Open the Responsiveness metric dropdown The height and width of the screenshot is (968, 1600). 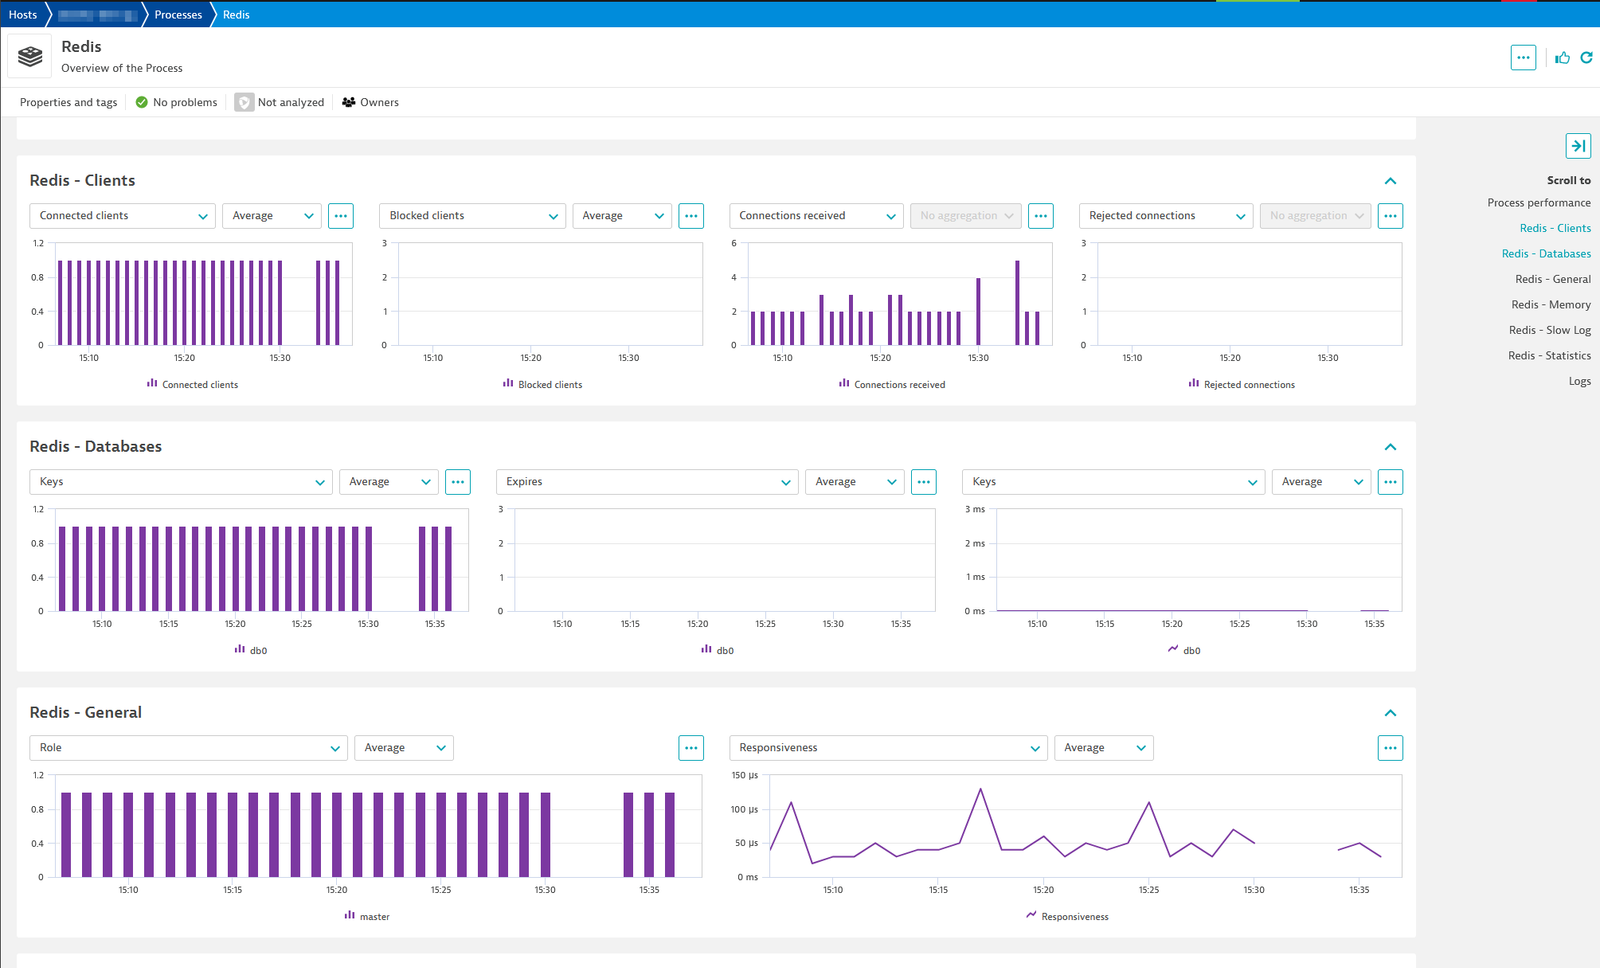click(x=888, y=748)
